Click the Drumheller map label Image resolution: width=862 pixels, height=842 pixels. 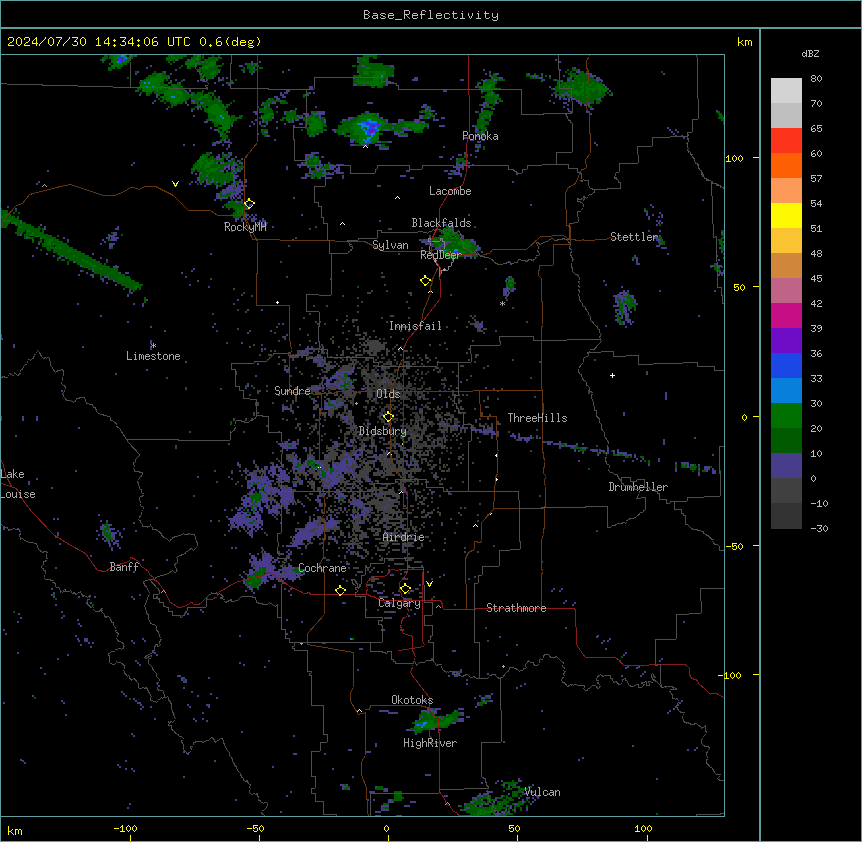638,487
